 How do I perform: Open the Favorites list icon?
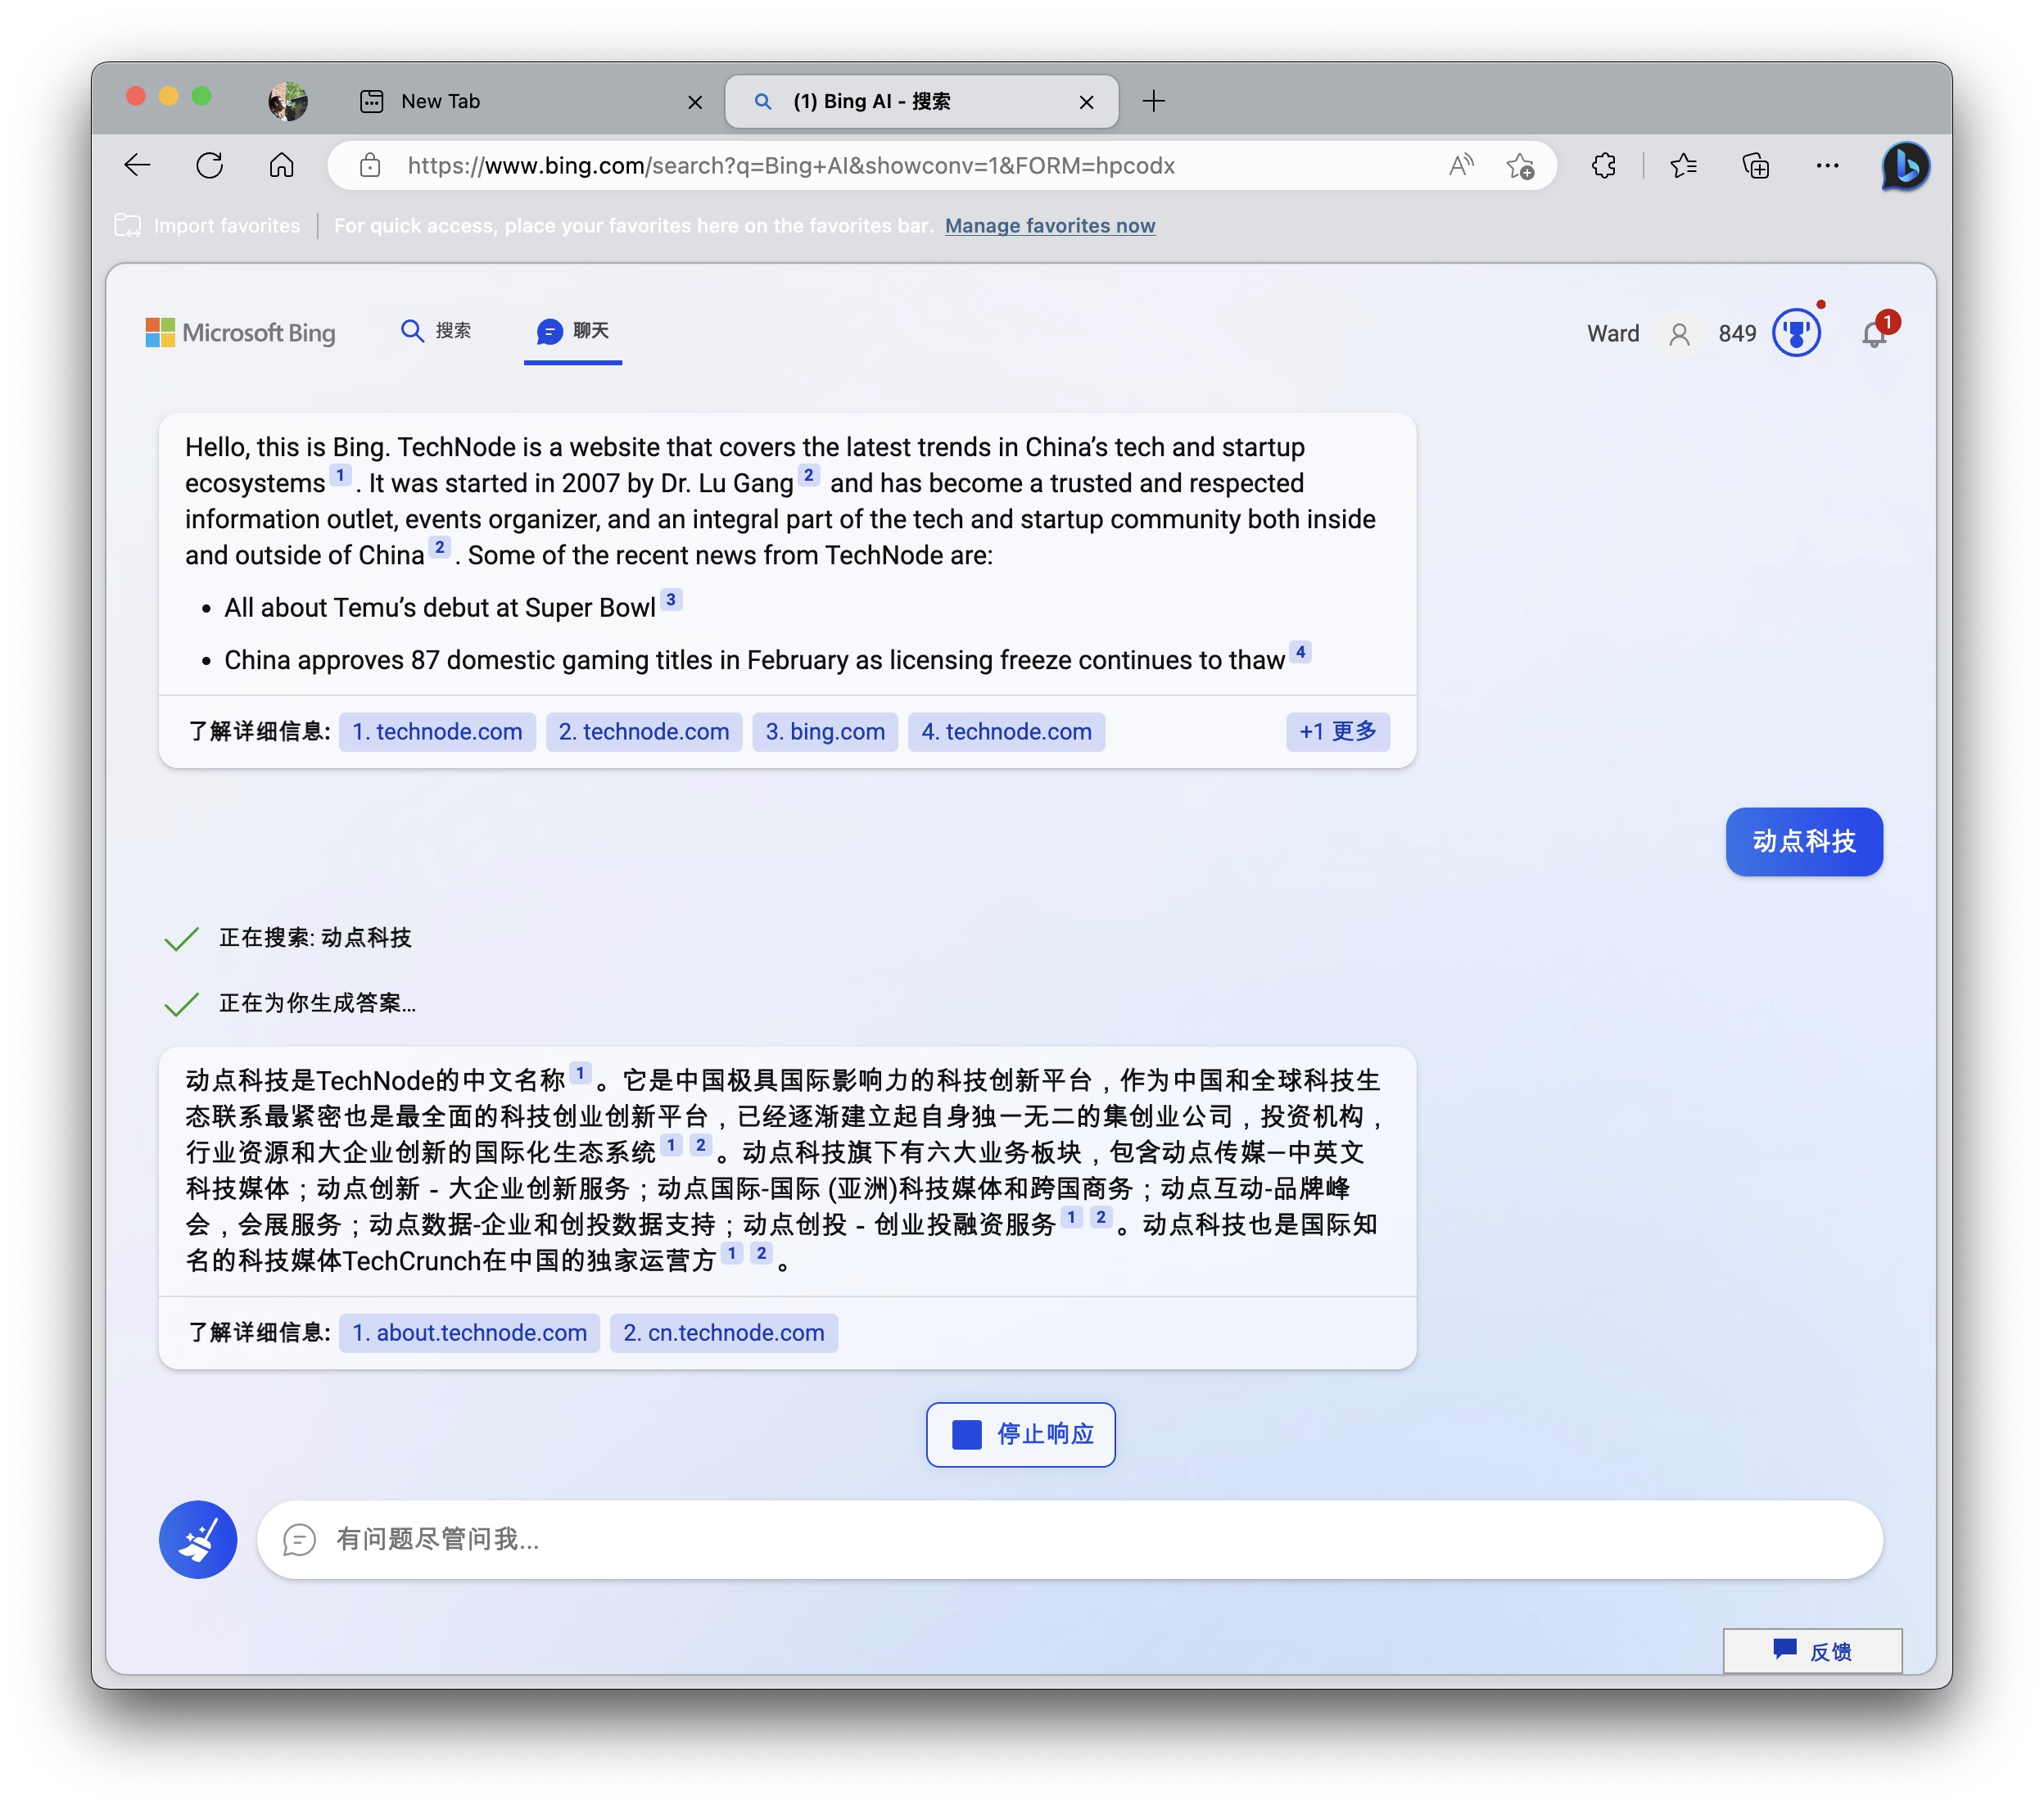[x=1683, y=166]
